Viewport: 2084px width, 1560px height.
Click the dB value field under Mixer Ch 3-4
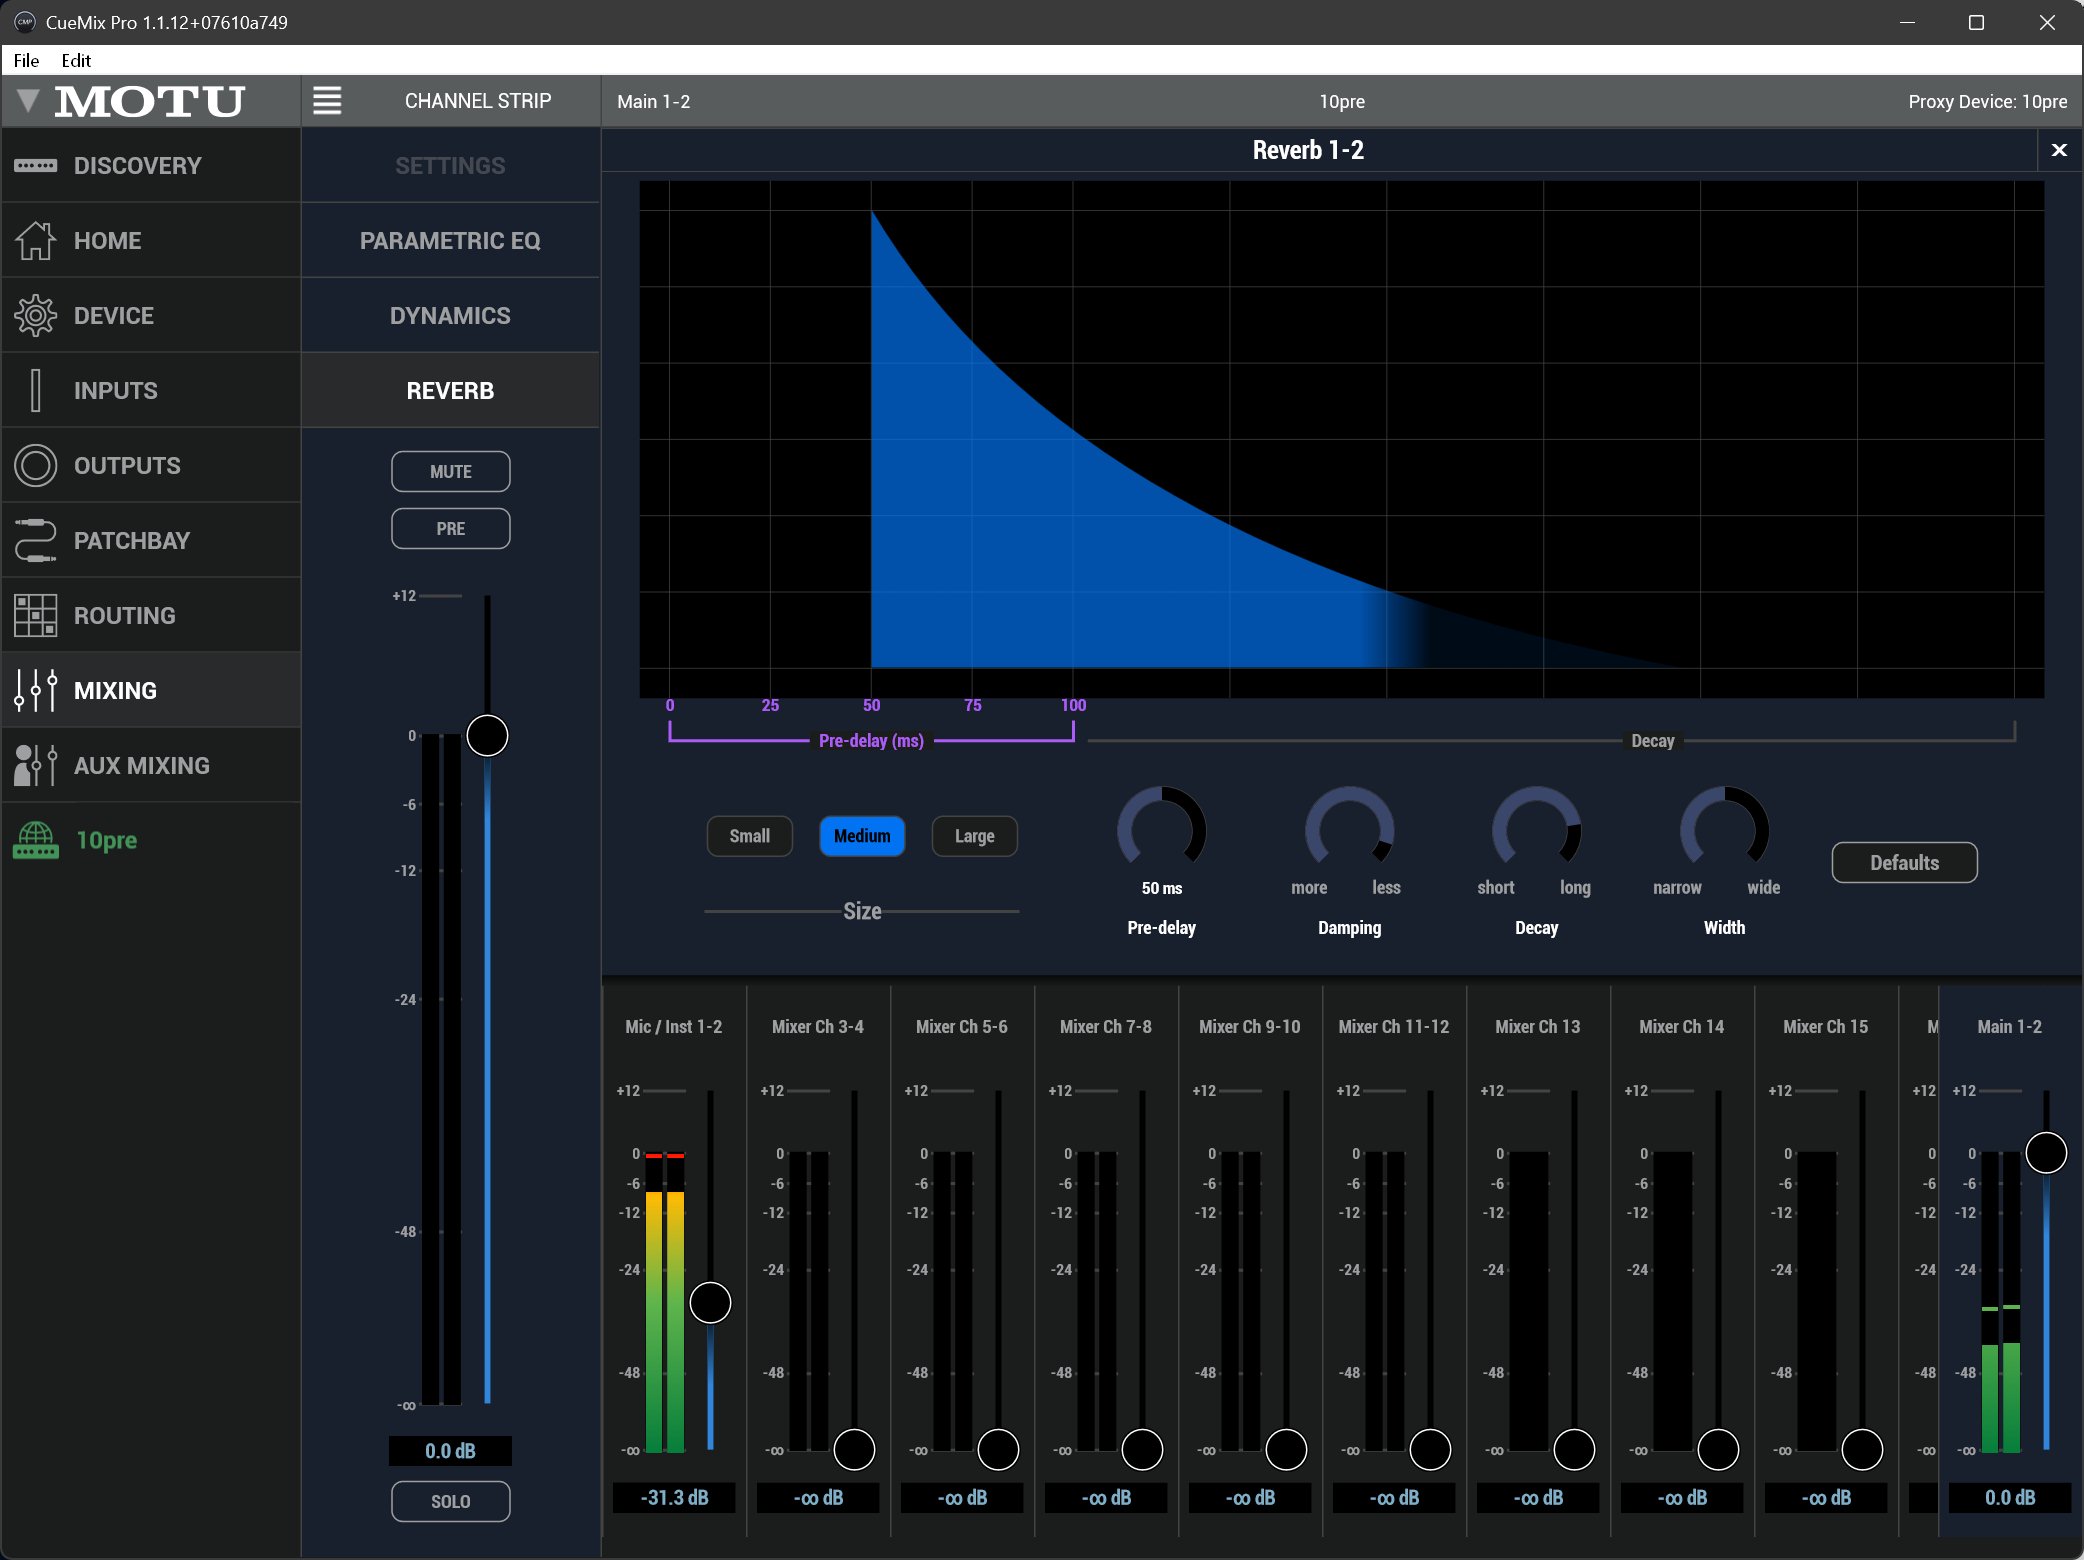tap(818, 1497)
